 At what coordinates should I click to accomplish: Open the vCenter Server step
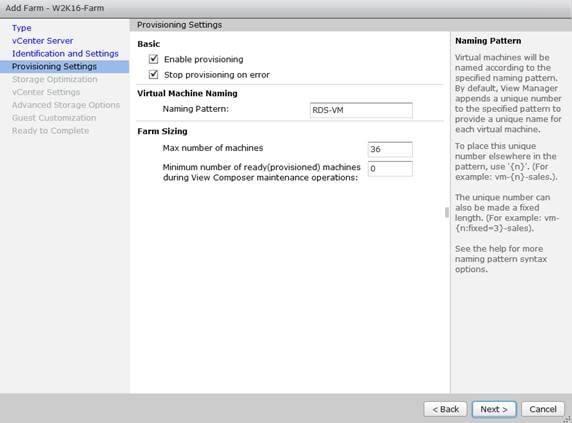pyautogui.click(x=42, y=40)
